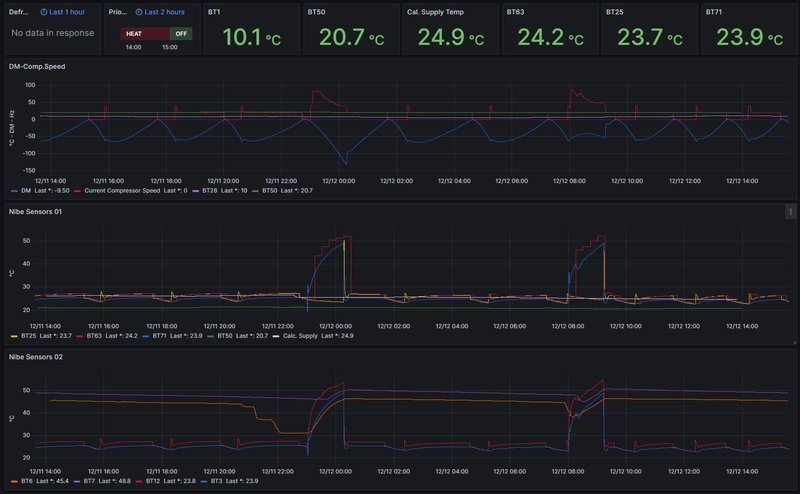
Task: Toggle BT71 series in Nibe Sensors 01 legend
Action: click(159, 336)
